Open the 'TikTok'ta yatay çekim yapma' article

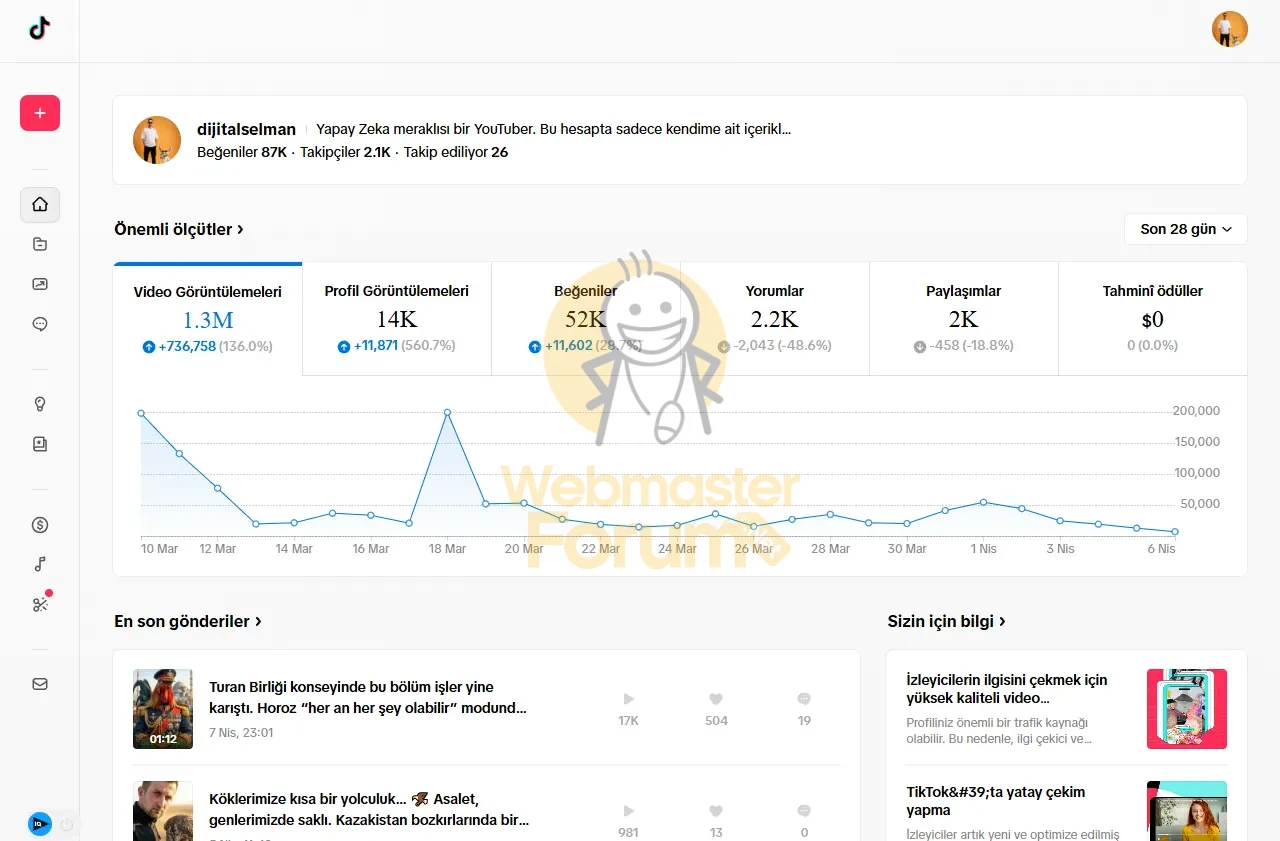(995, 801)
